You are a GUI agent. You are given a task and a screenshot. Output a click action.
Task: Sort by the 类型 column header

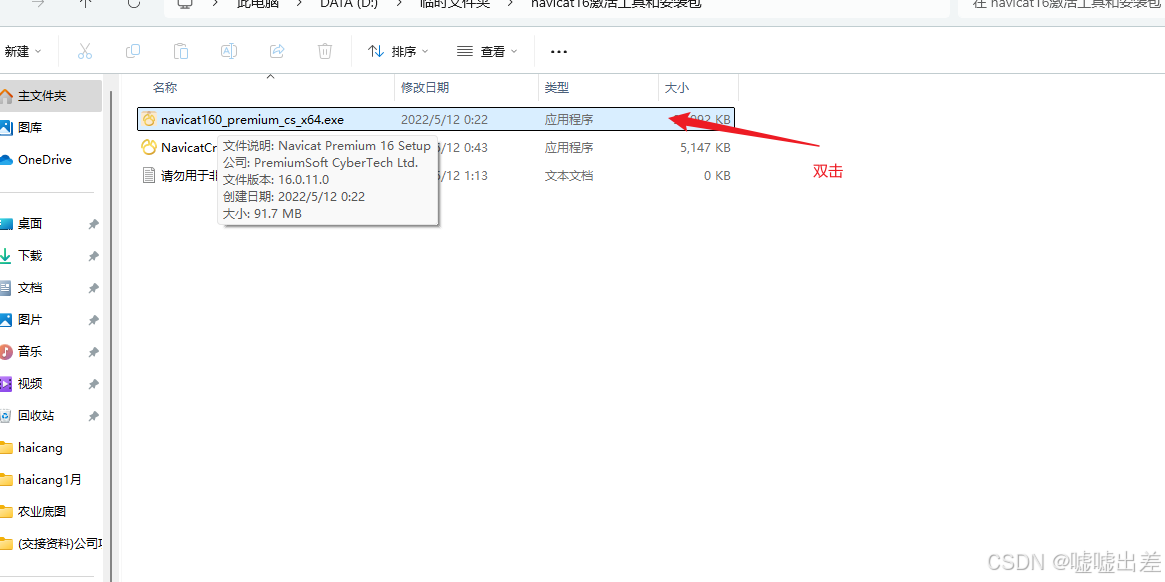click(x=556, y=88)
